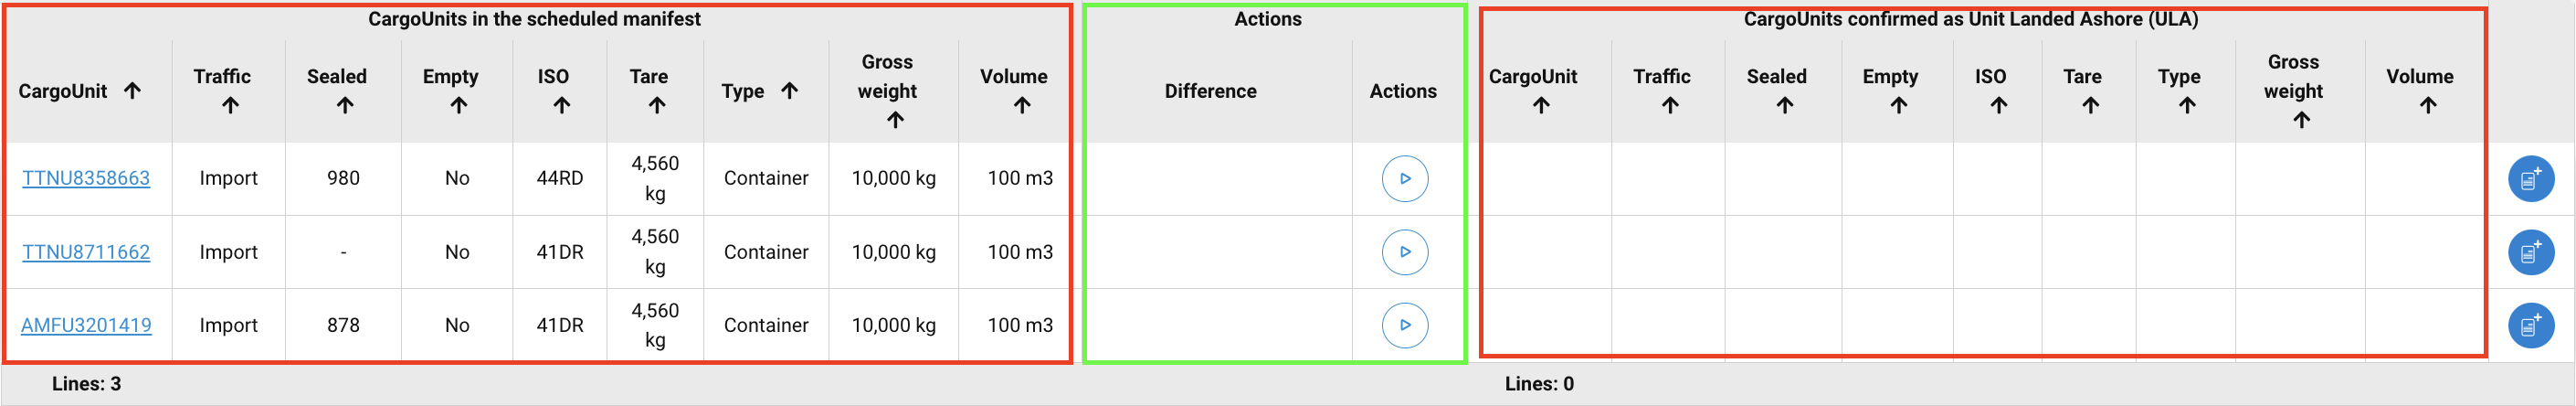Open AMFU3201419 cargo unit link
The width and height of the screenshot is (2576, 406).
pos(86,325)
